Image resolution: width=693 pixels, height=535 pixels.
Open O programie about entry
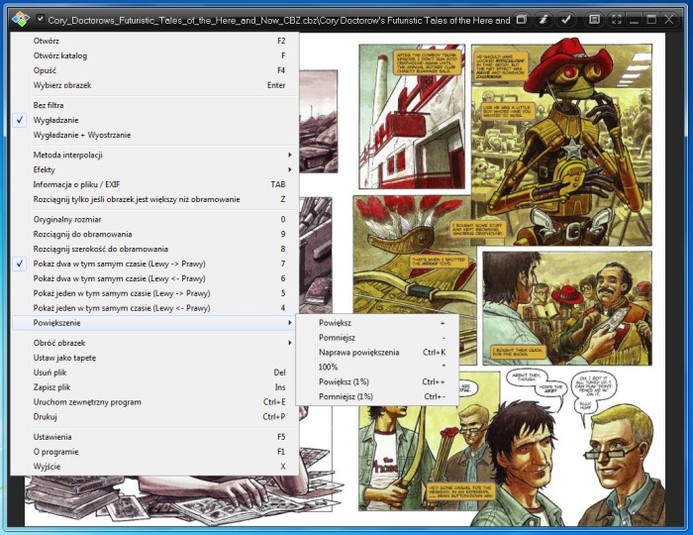pyautogui.click(x=155, y=452)
